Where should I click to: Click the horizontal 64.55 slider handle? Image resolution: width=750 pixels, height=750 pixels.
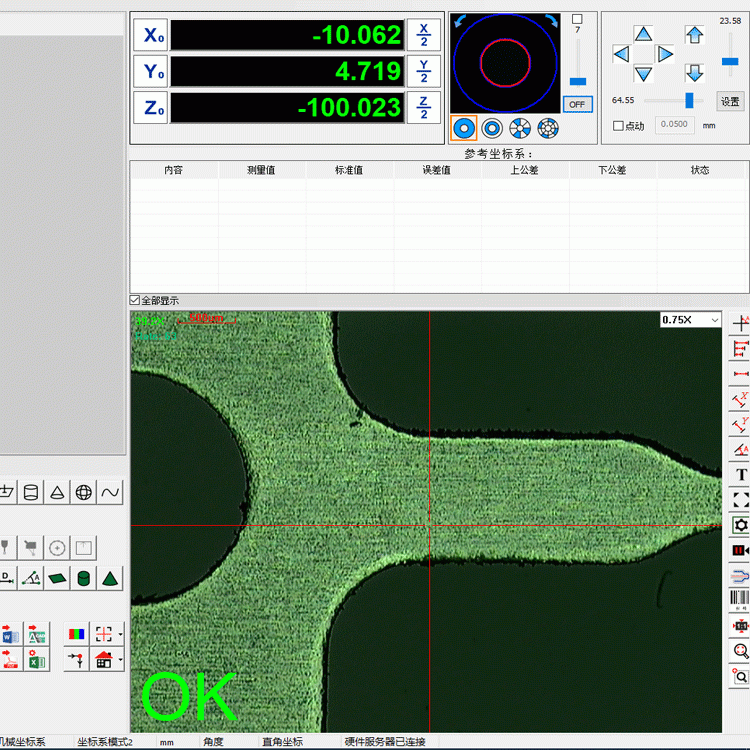point(689,100)
